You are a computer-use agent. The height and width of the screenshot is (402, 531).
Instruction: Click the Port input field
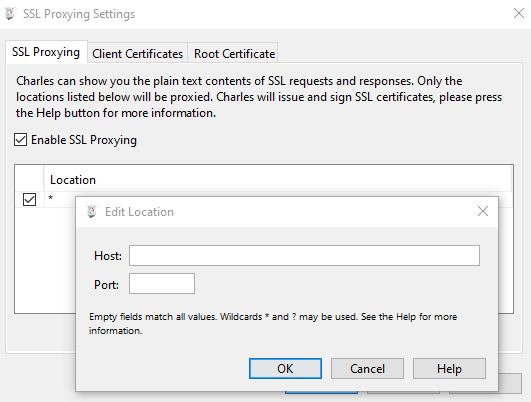pyautogui.click(x=162, y=283)
